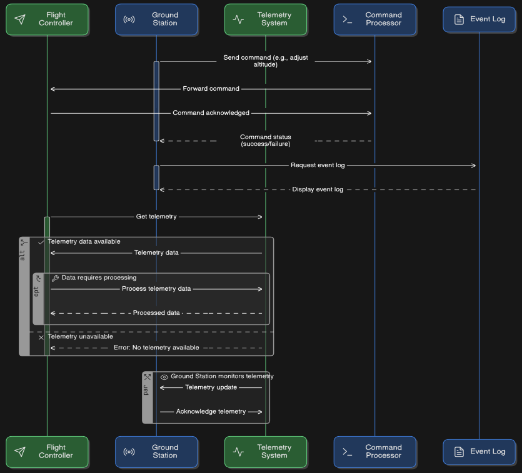Click the branch icon atop the alt fragment
The image size is (522, 473).
[24, 242]
